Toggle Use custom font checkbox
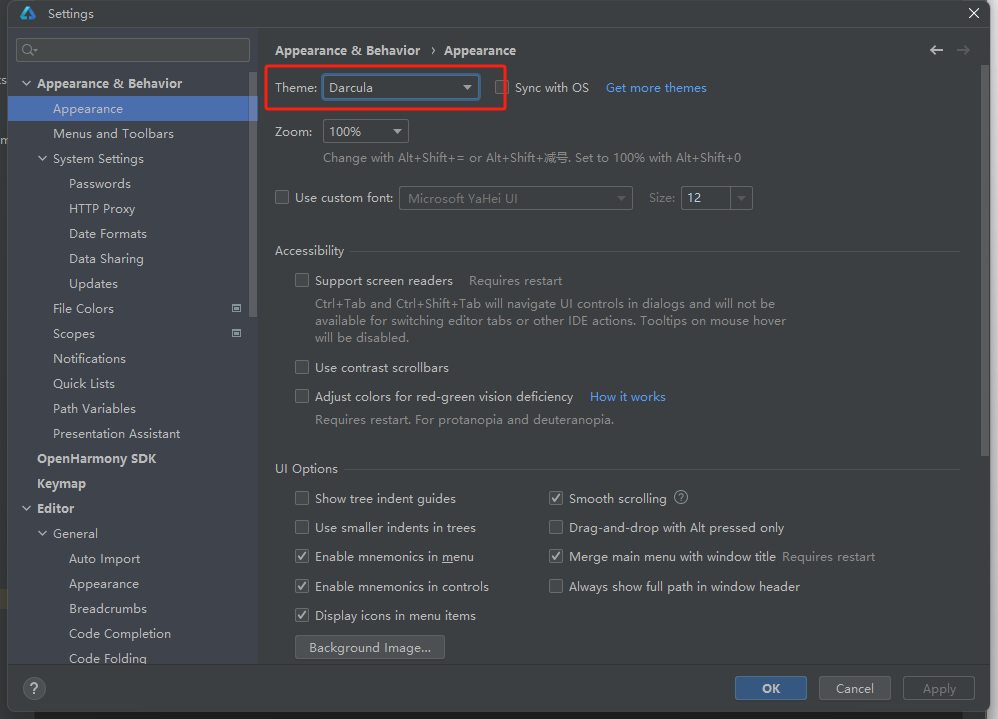This screenshot has width=998, height=719. tap(282, 197)
